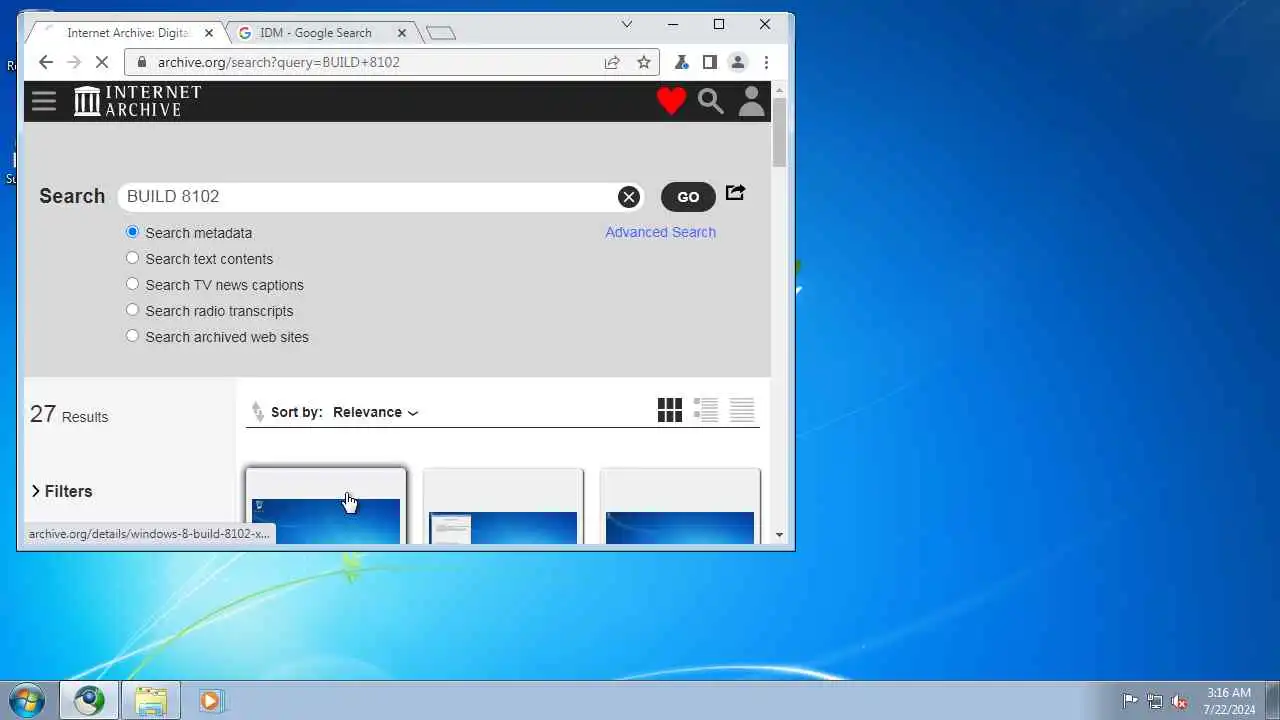Stop loading the page
1280x720 pixels.
point(101,62)
